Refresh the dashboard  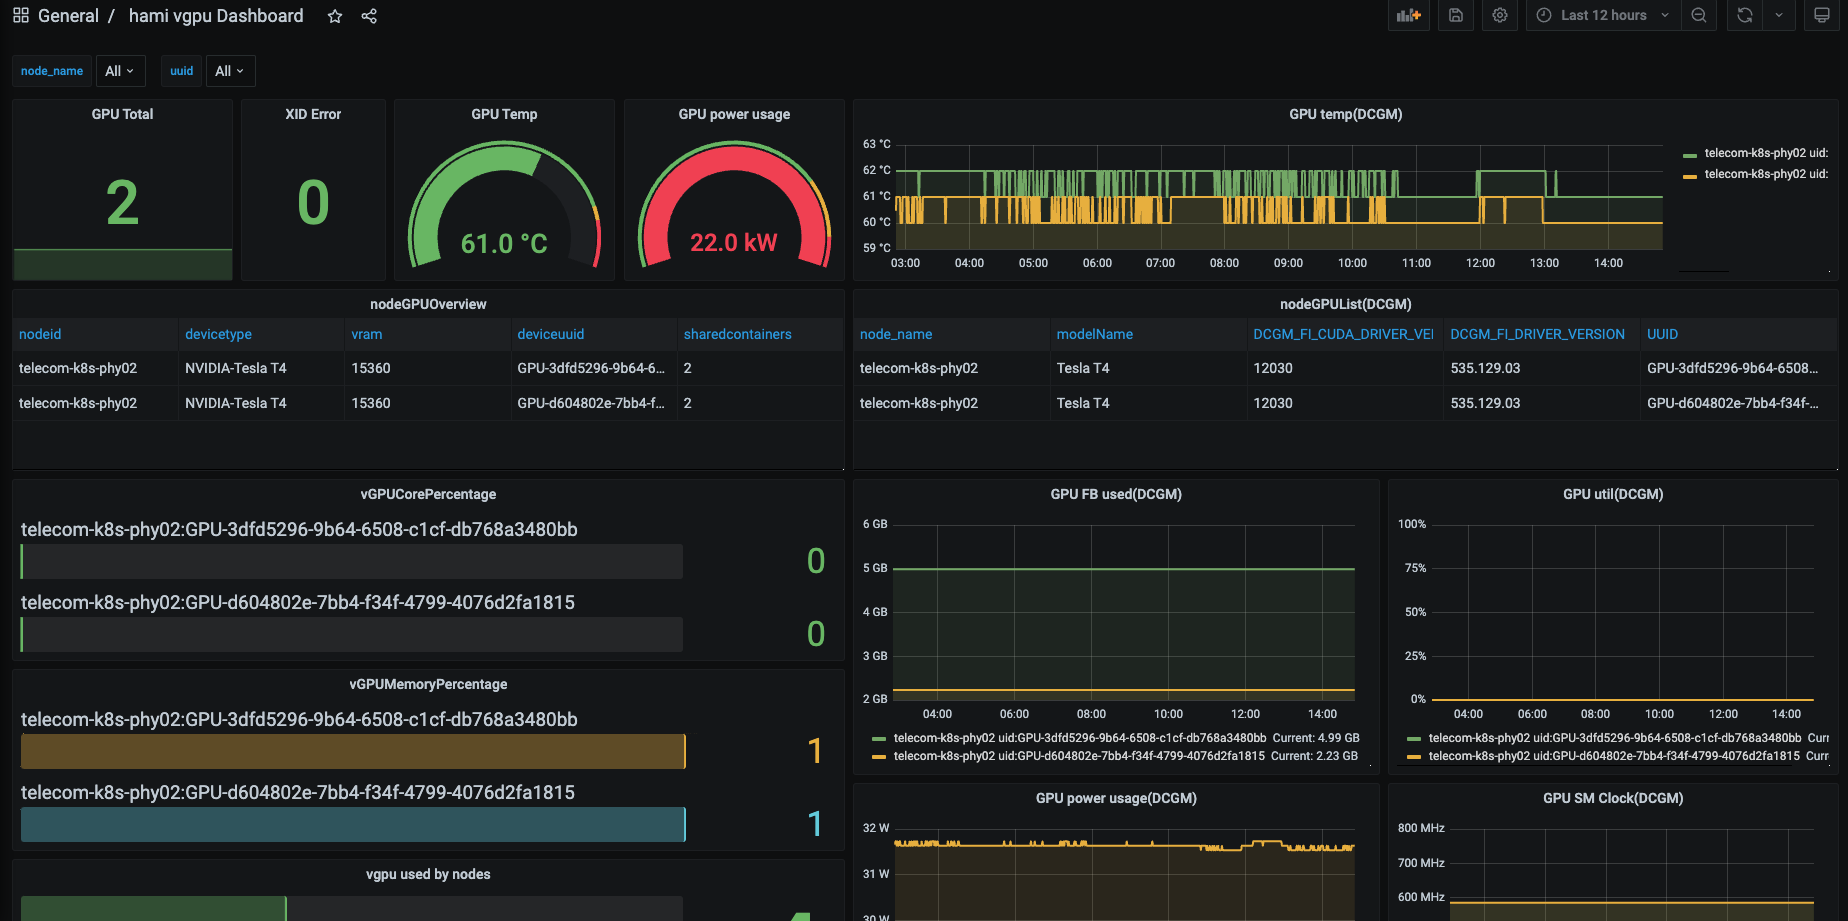coord(1745,16)
